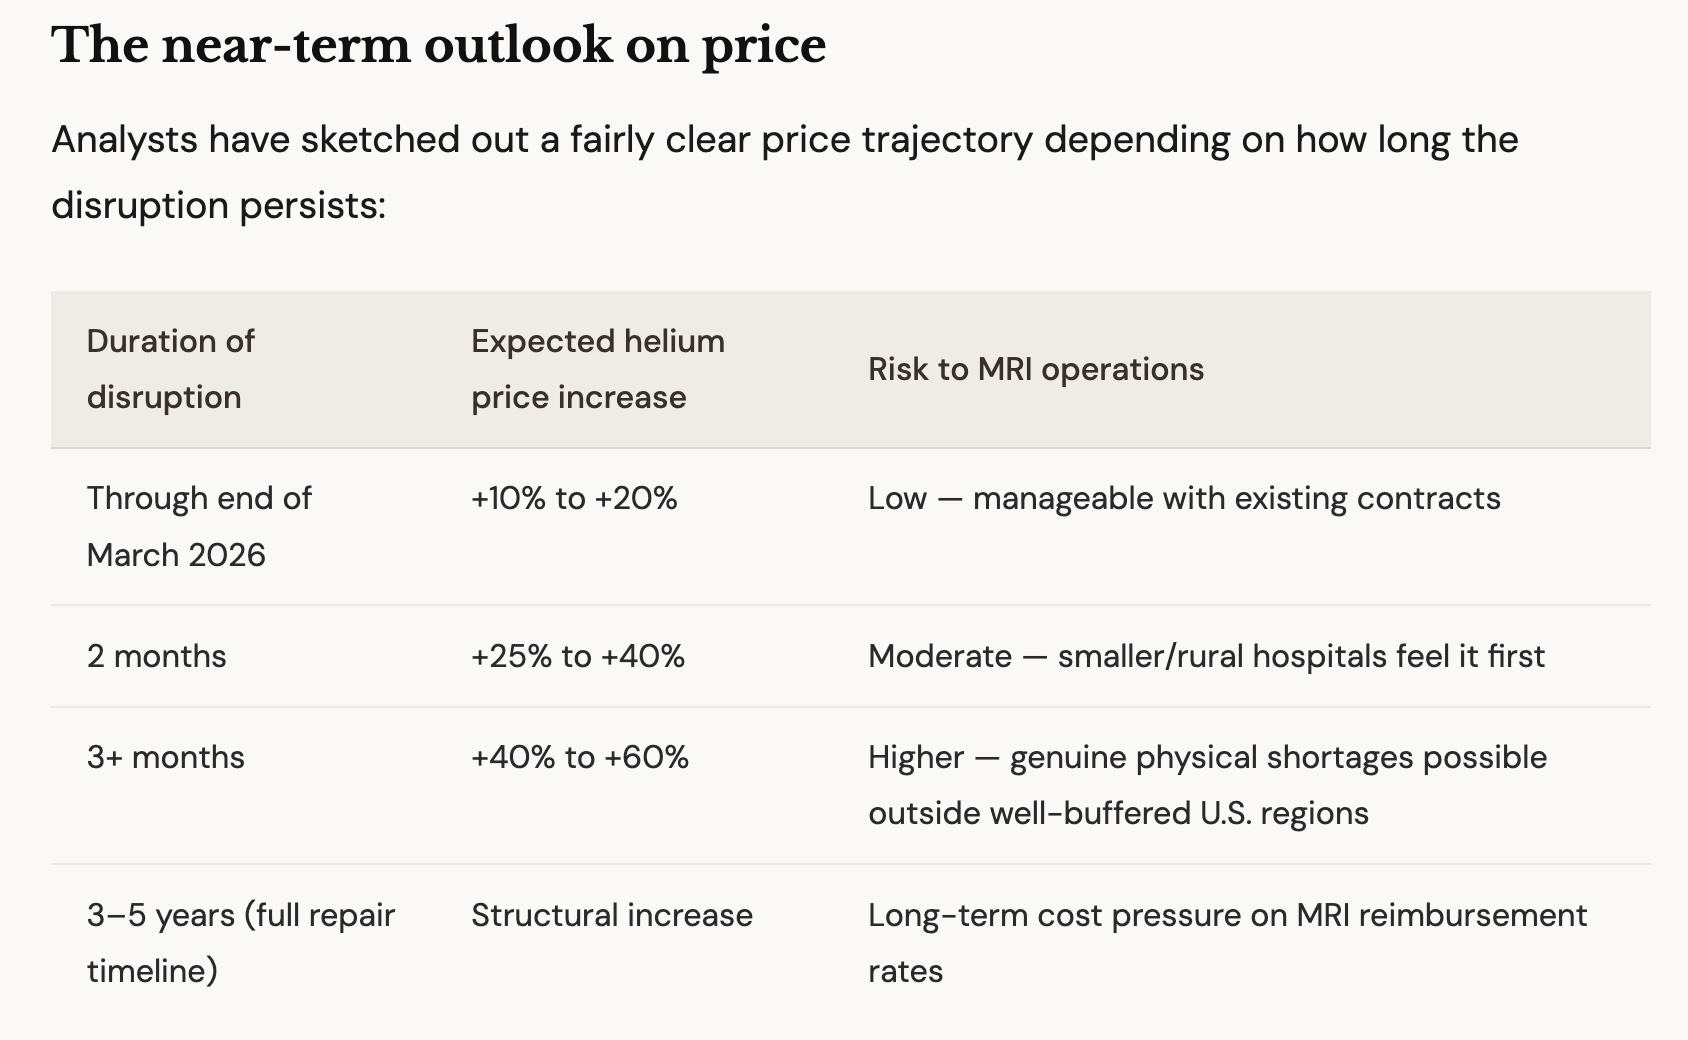The width and height of the screenshot is (1688, 1040).
Task: Select the "3+ months" duration cell
Action: click(x=165, y=757)
